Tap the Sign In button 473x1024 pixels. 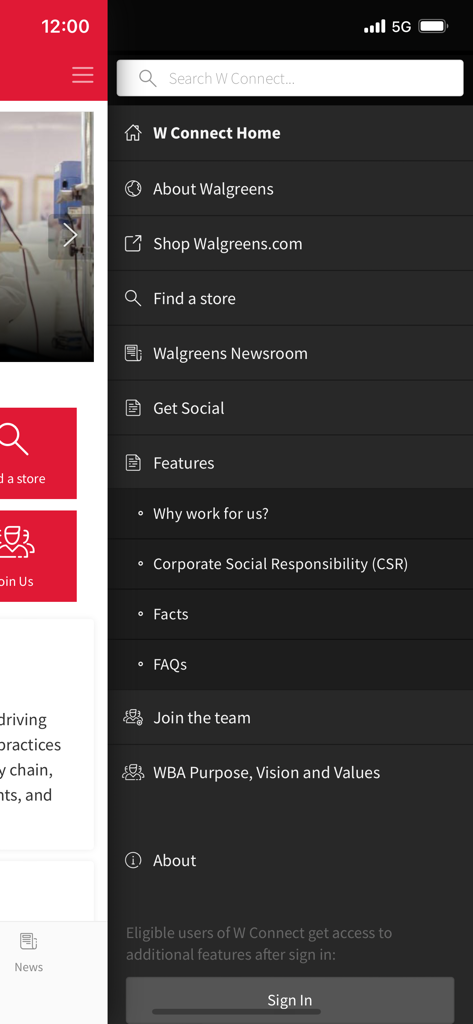coord(289,1000)
